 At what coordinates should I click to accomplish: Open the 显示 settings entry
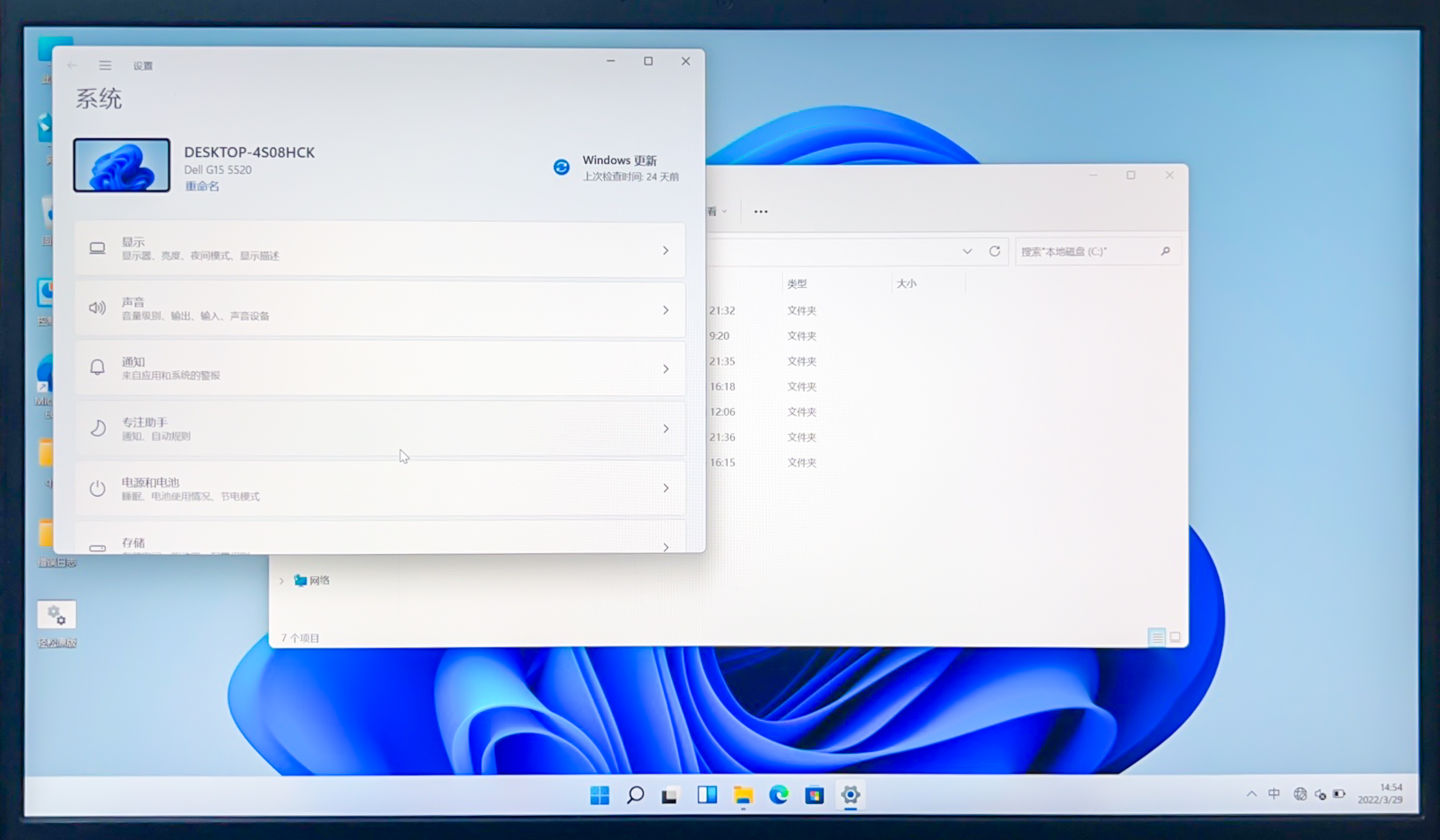(x=380, y=249)
